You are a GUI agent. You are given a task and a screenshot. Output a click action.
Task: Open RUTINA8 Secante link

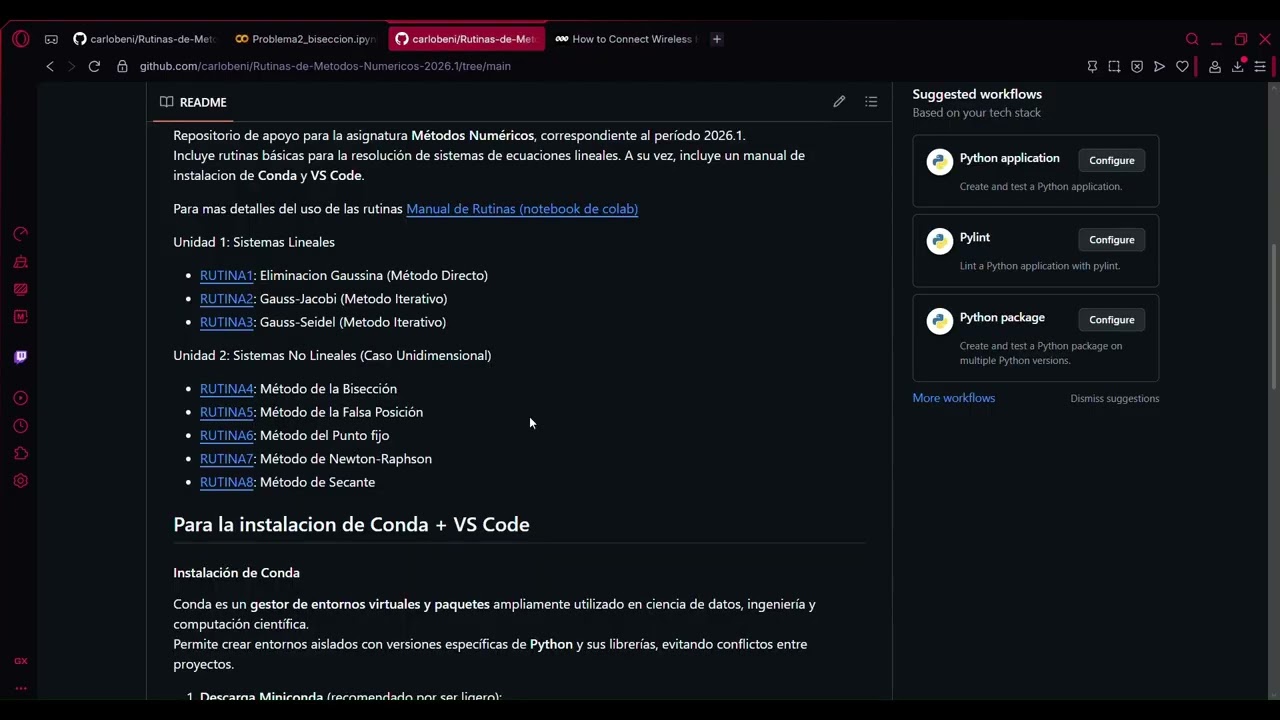[226, 482]
